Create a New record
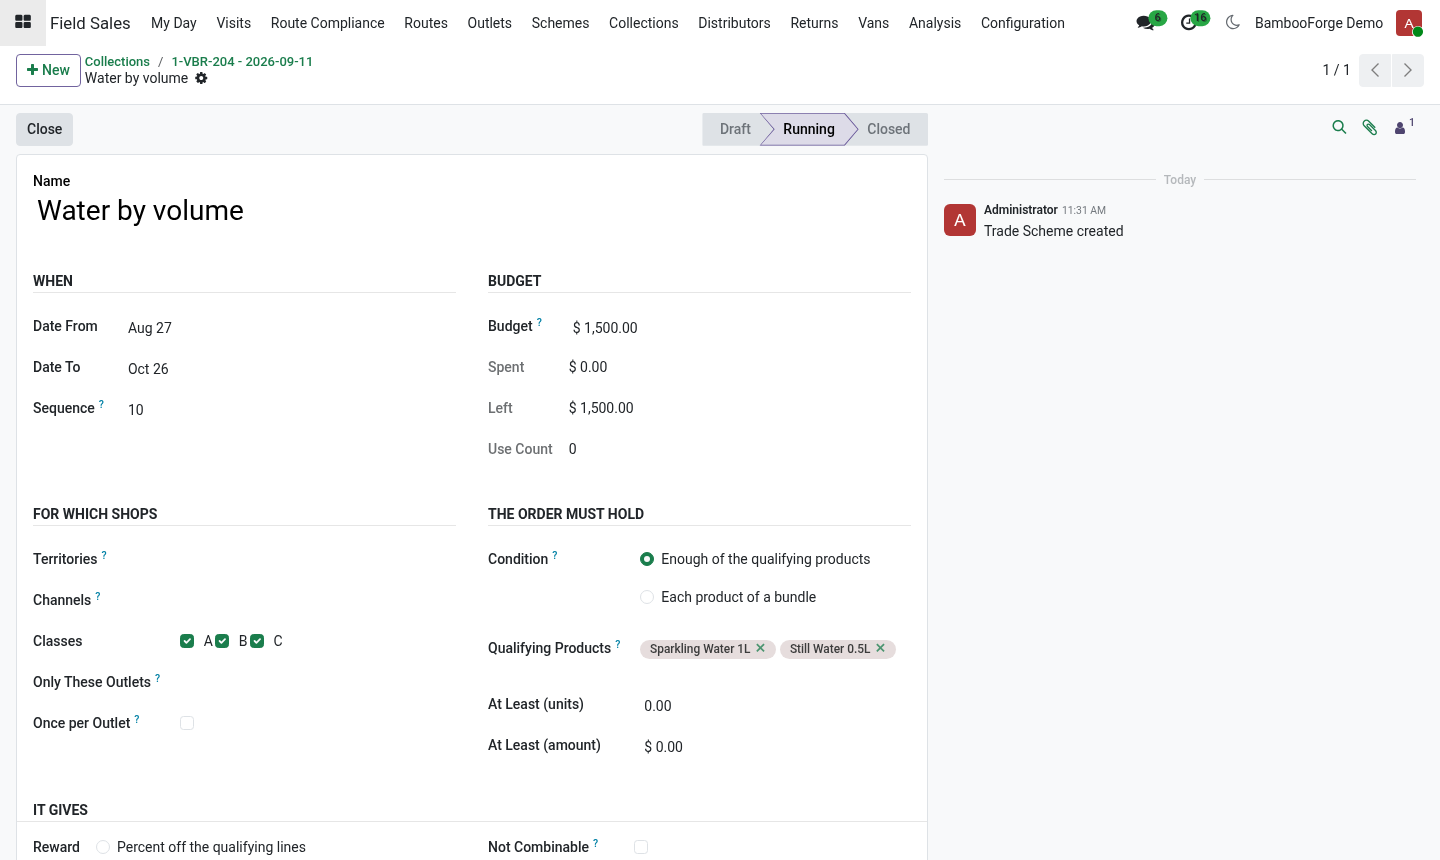The image size is (1440, 860). (48, 70)
